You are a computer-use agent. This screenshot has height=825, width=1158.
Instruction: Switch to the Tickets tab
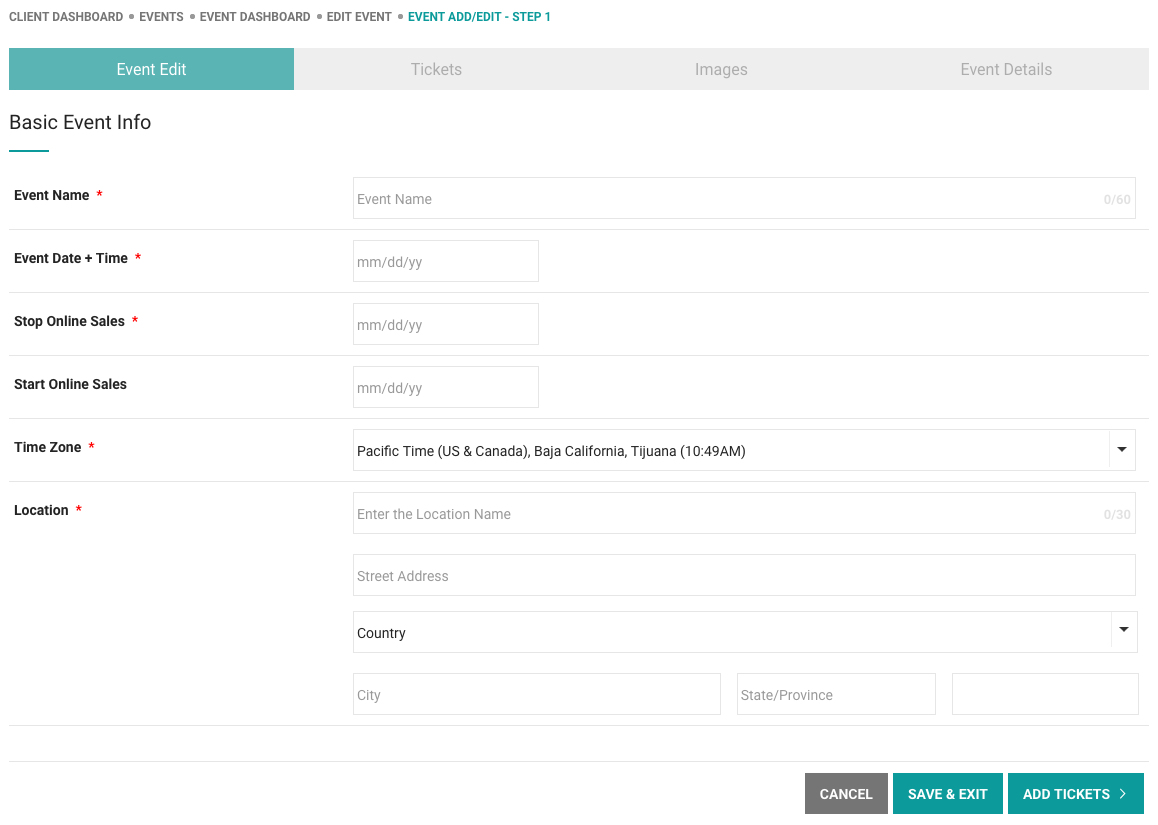point(436,69)
